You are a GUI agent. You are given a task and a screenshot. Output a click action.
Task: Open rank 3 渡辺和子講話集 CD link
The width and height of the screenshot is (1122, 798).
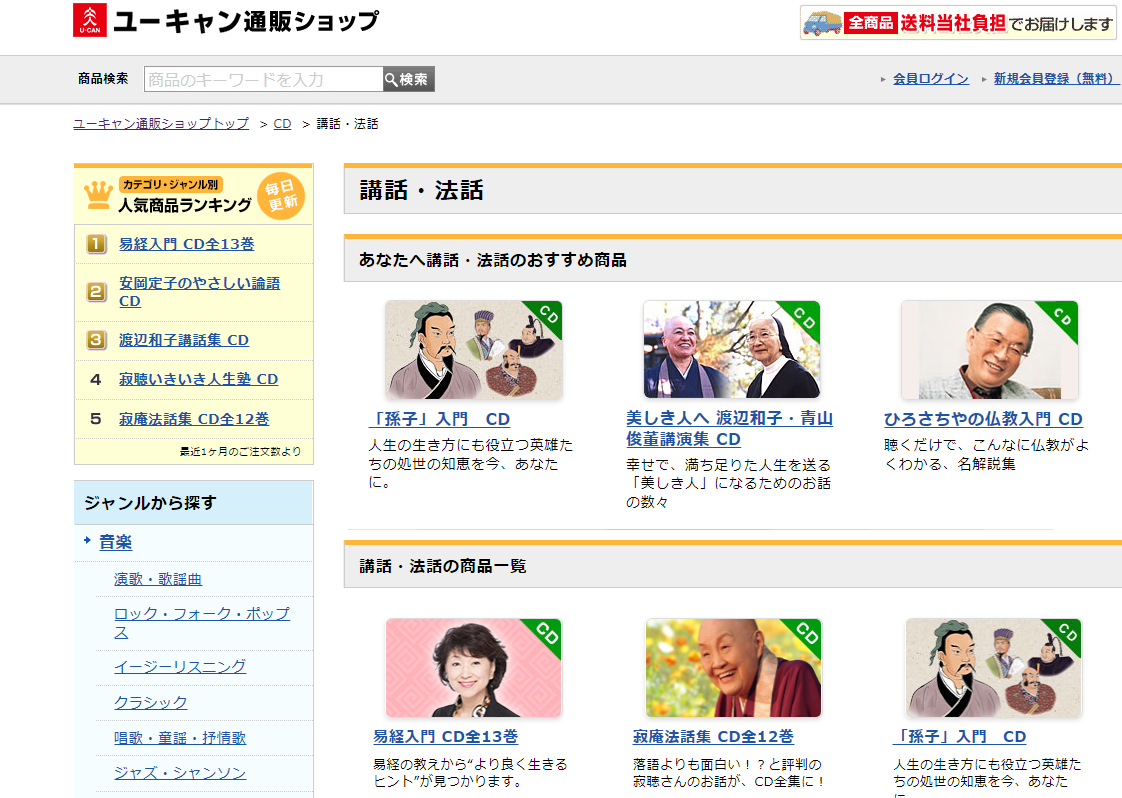tap(184, 340)
